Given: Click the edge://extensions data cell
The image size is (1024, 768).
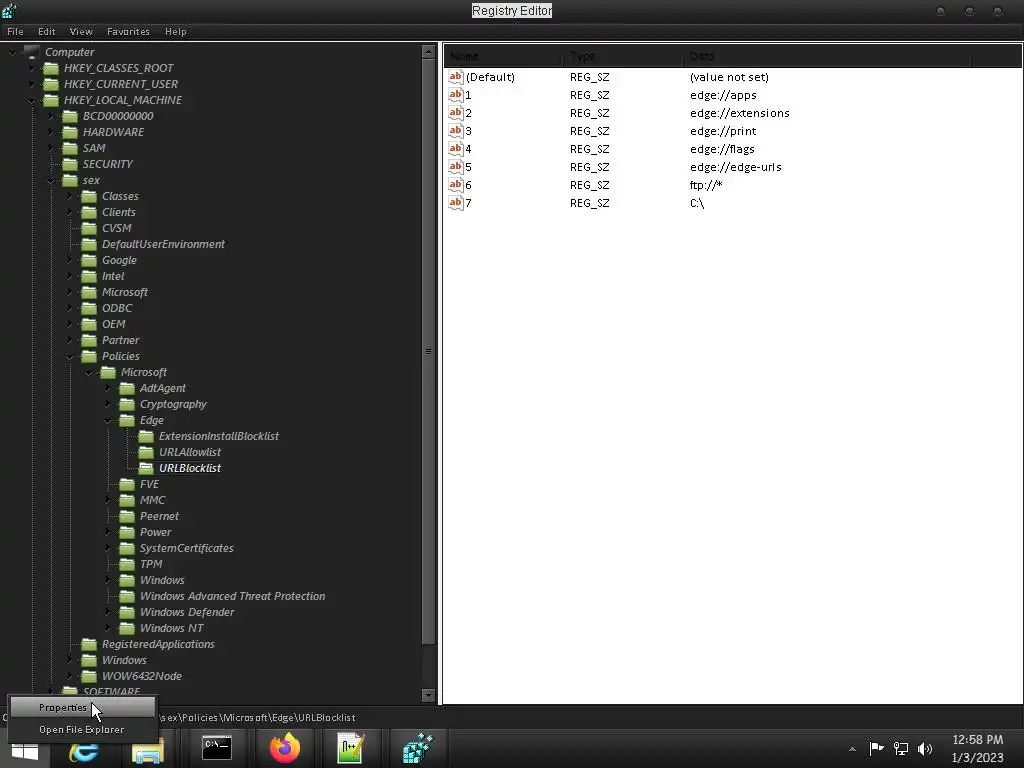Looking at the screenshot, I should [x=739, y=113].
